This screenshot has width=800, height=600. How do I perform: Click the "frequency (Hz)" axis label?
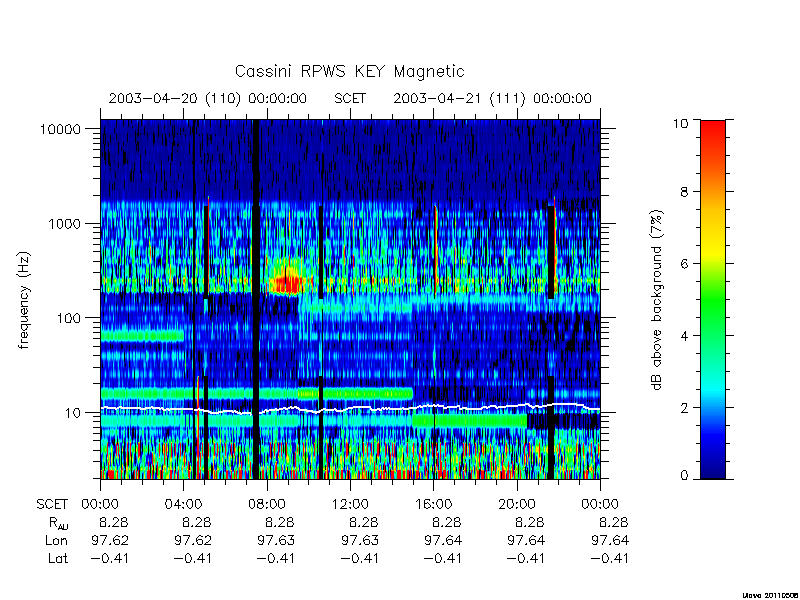pyautogui.click(x=24, y=301)
